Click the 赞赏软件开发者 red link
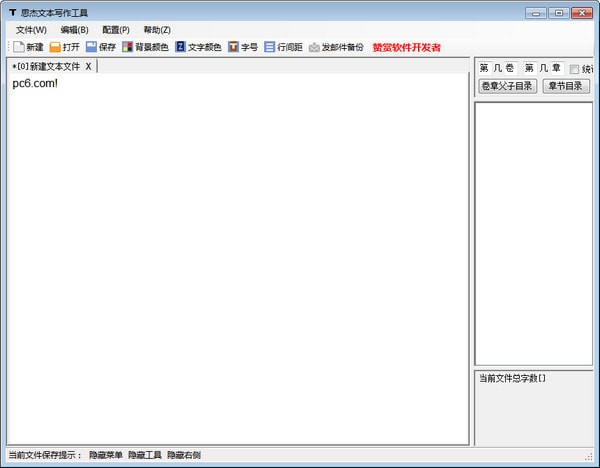The image size is (600, 468). pyautogui.click(x=406, y=47)
